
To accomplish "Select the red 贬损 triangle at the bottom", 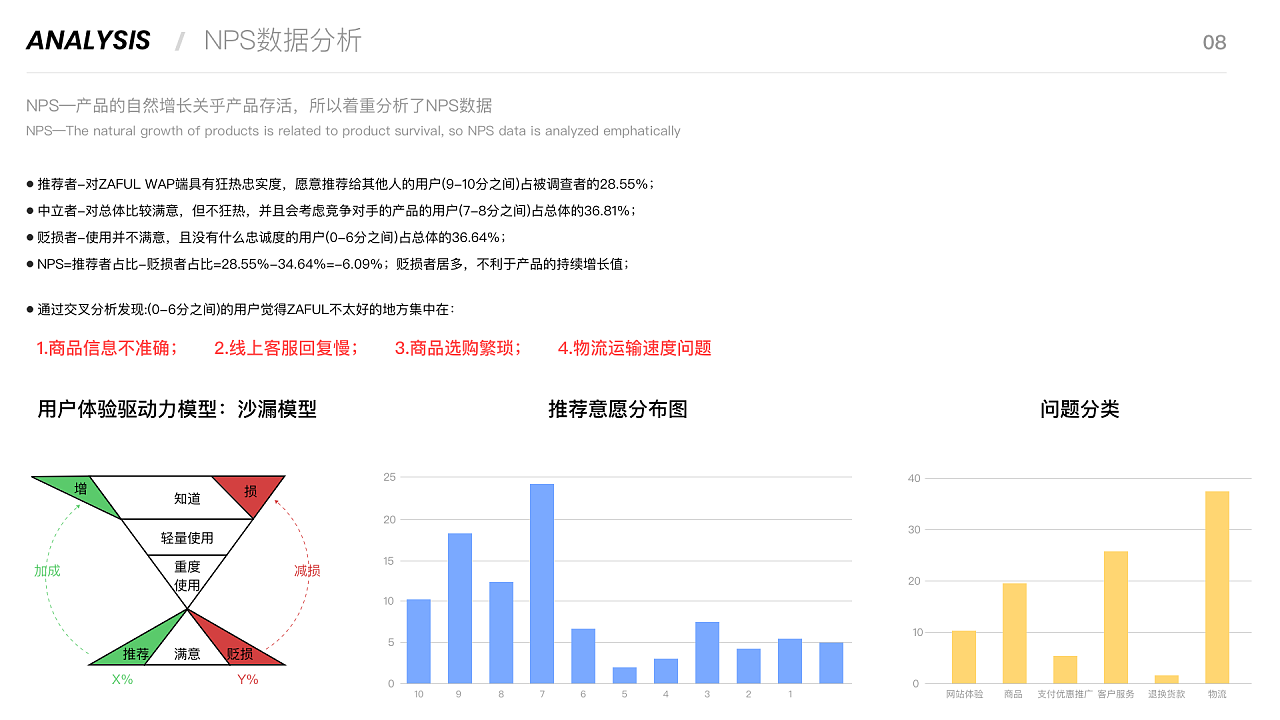I will 238,651.
